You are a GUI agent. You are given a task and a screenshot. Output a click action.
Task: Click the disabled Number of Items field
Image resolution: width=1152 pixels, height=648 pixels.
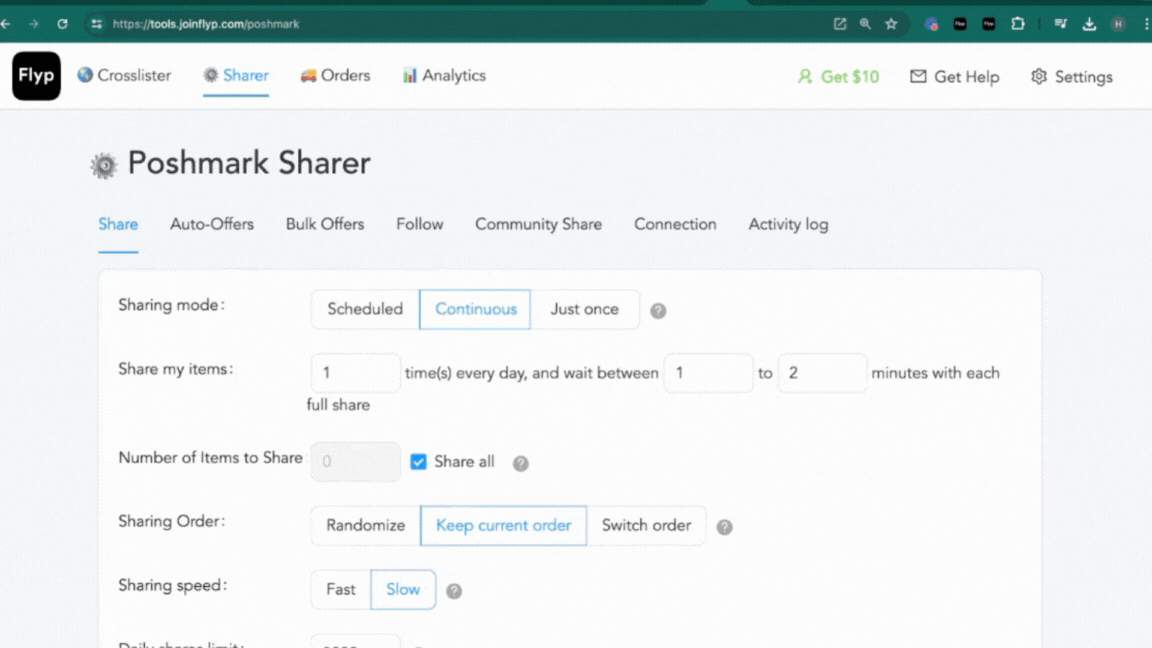(356, 462)
